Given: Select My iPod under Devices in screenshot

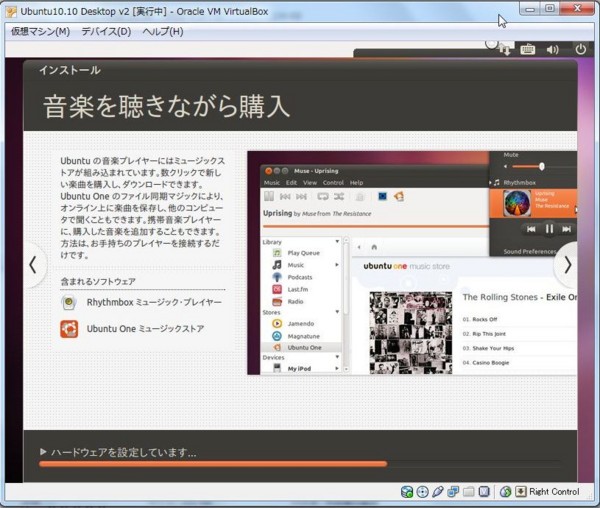Looking at the screenshot, I should (x=299, y=369).
